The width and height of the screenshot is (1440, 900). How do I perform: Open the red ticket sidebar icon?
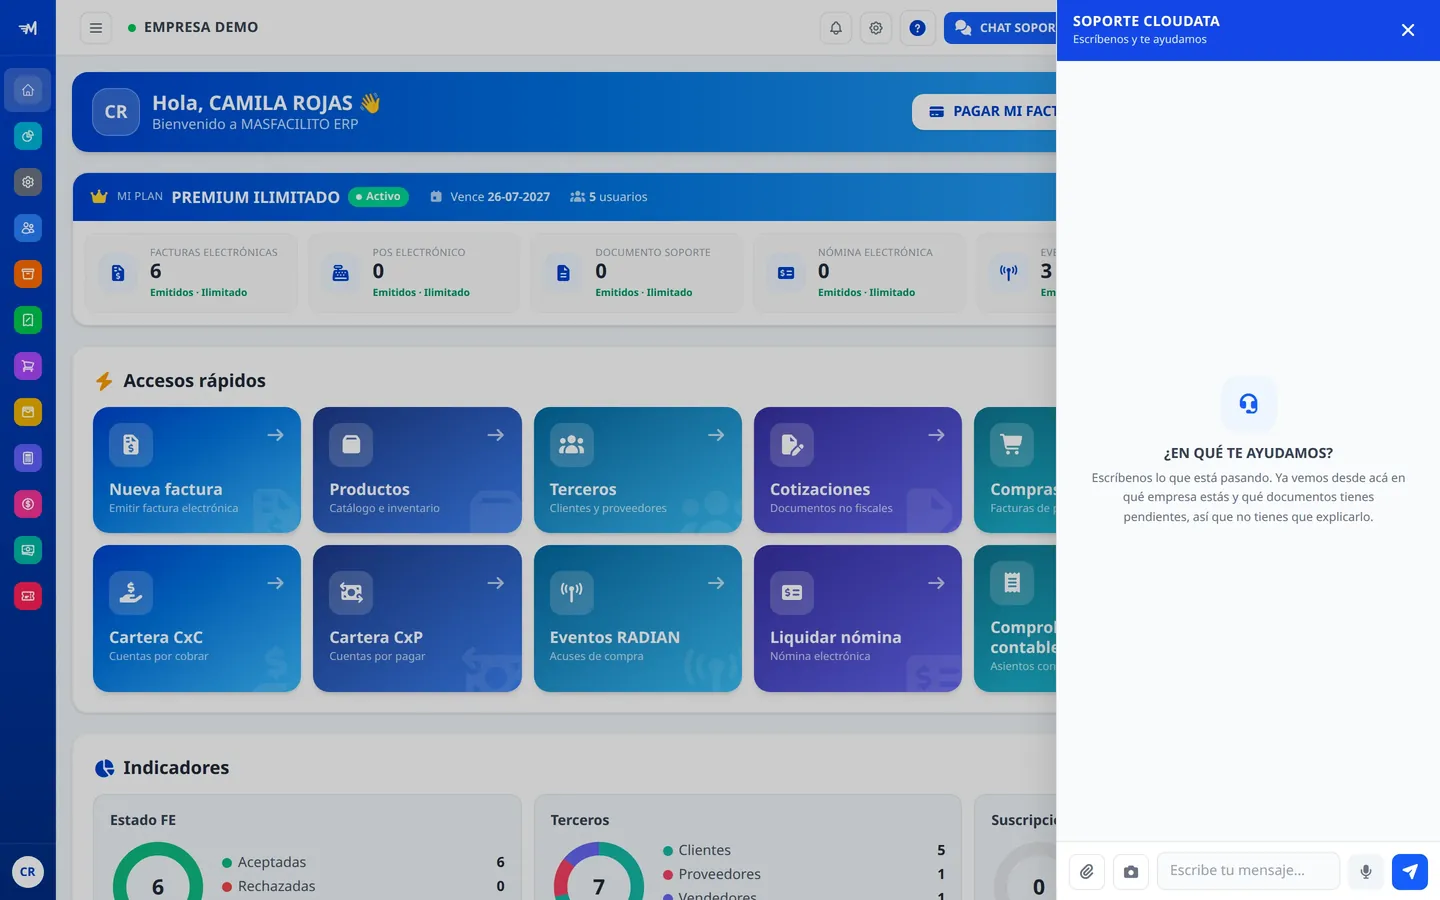28,596
